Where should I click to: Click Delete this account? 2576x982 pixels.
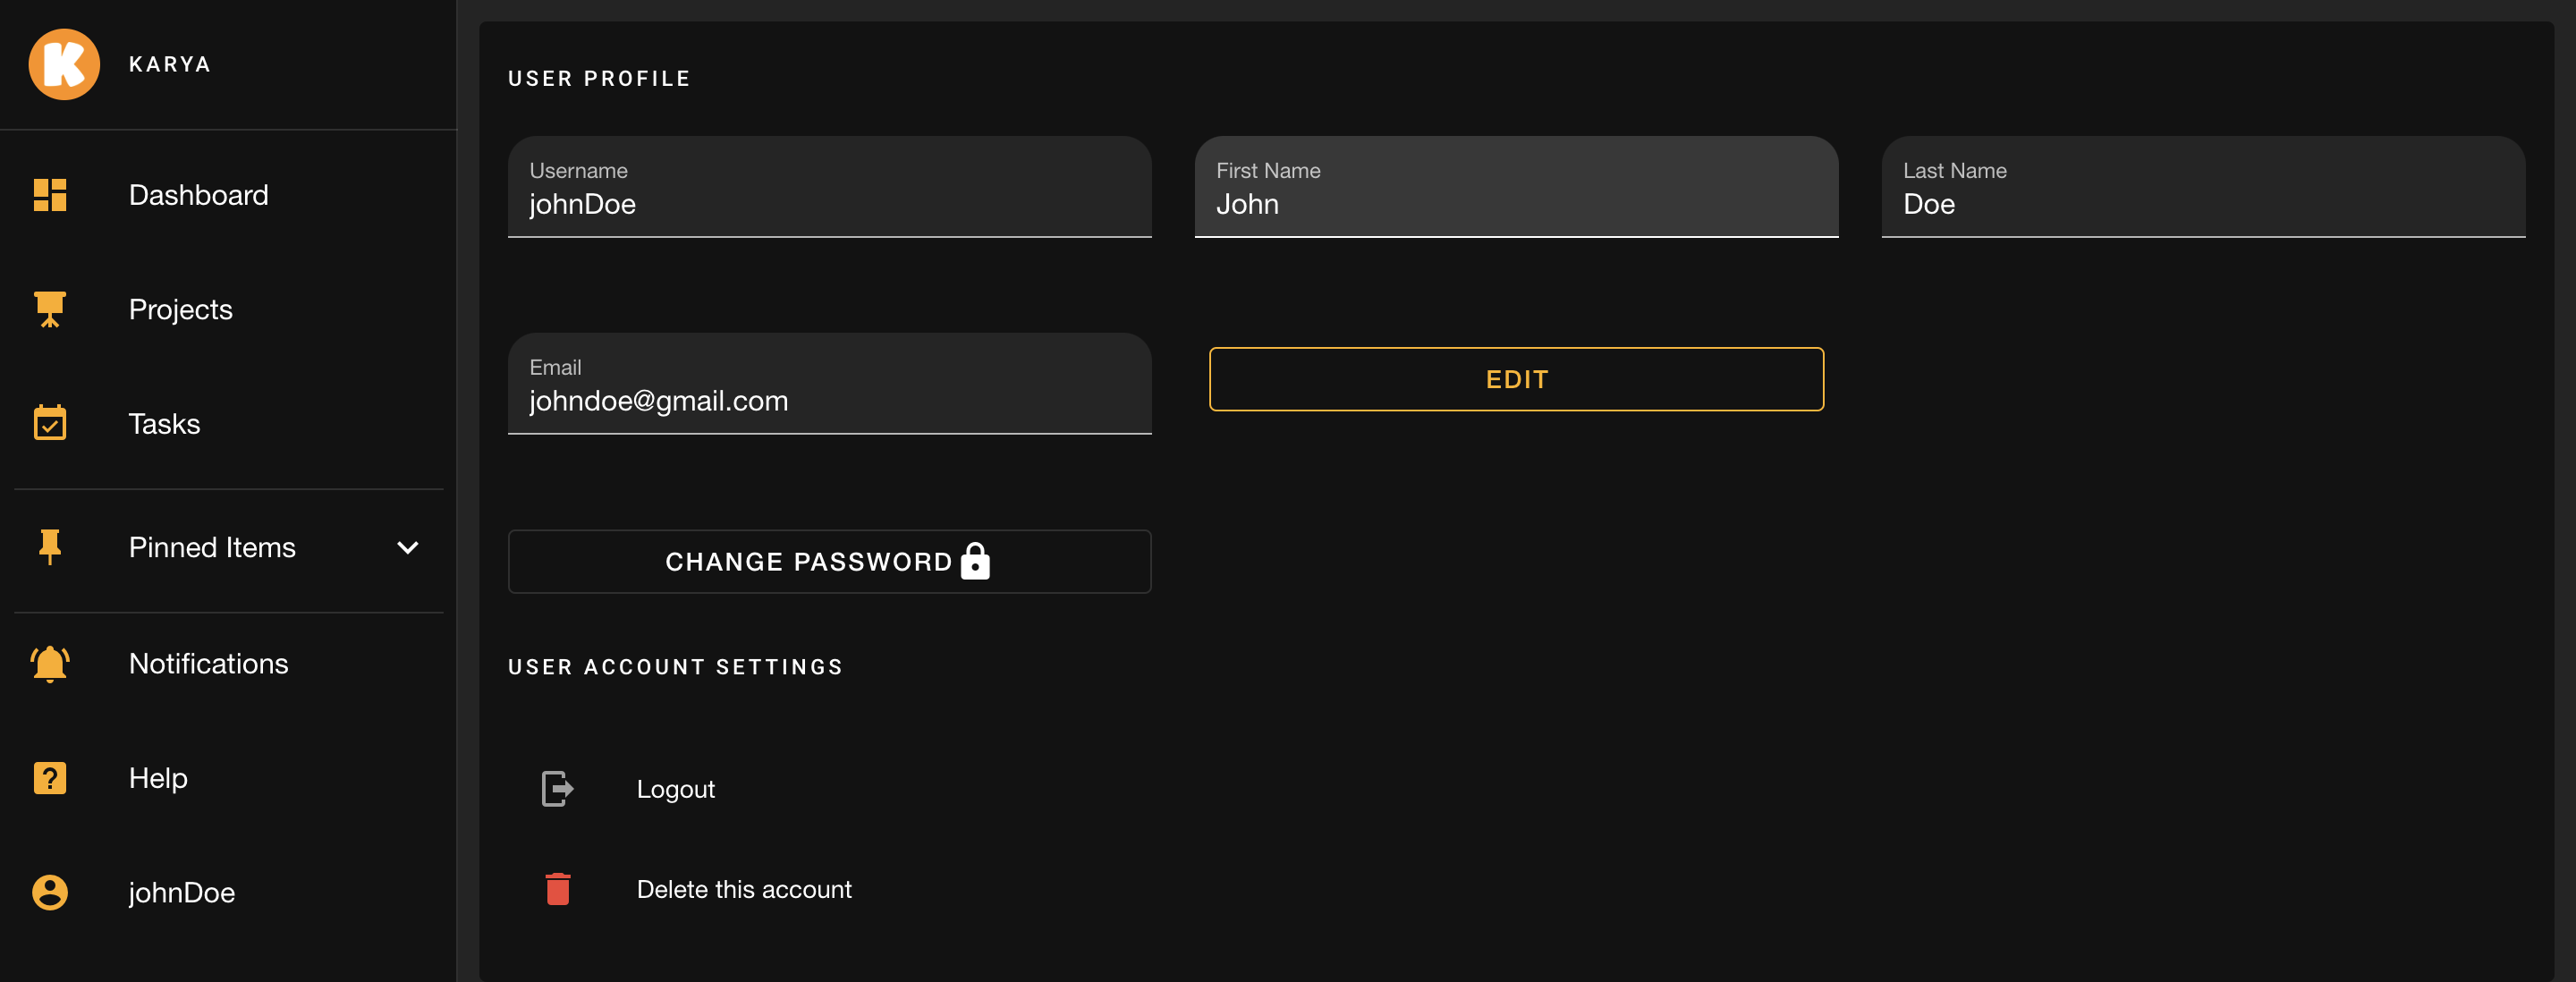click(x=744, y=889)
